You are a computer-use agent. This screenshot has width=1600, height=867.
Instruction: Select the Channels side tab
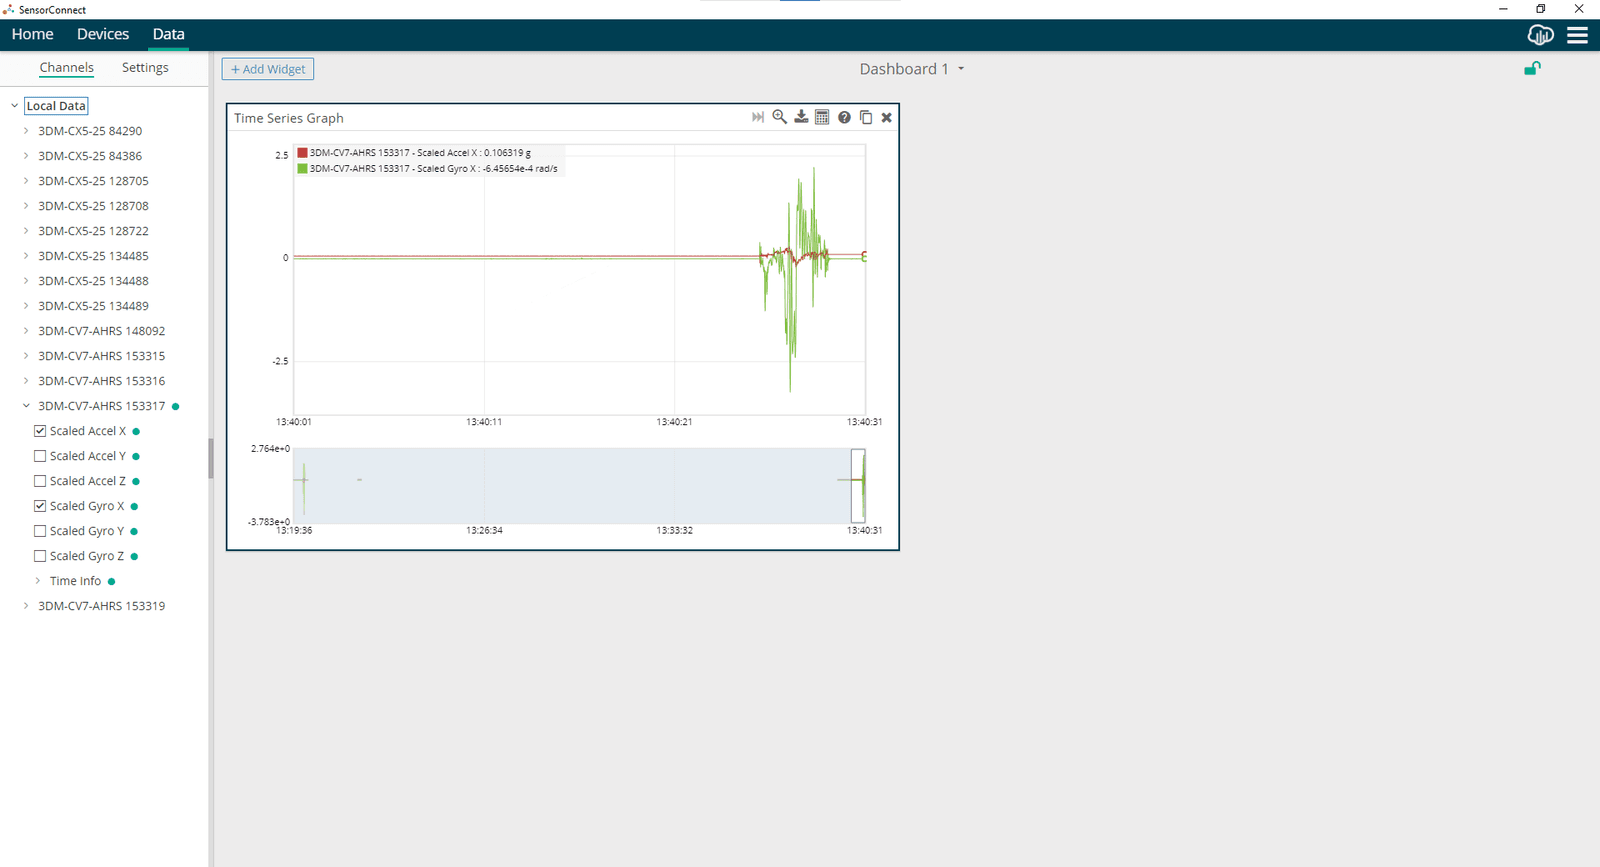pyautogui.click(x=67, y=67)
